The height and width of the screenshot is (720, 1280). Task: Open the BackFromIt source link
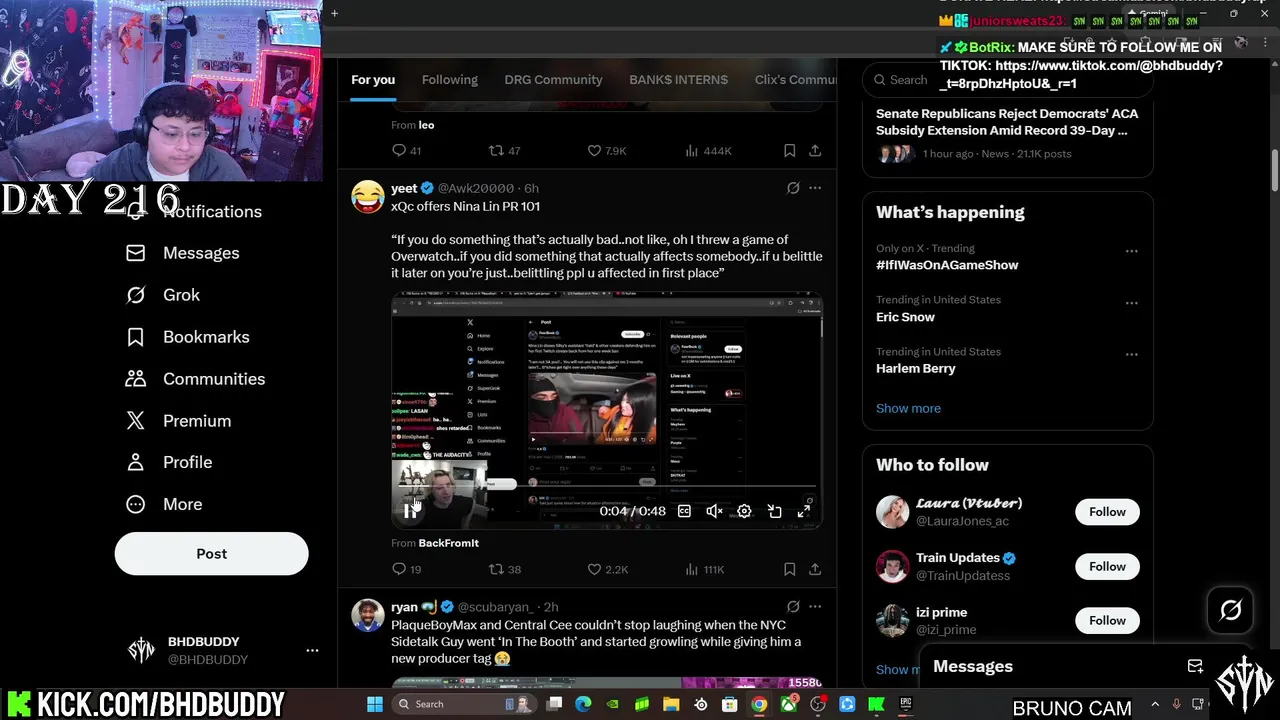click(448, 543)
